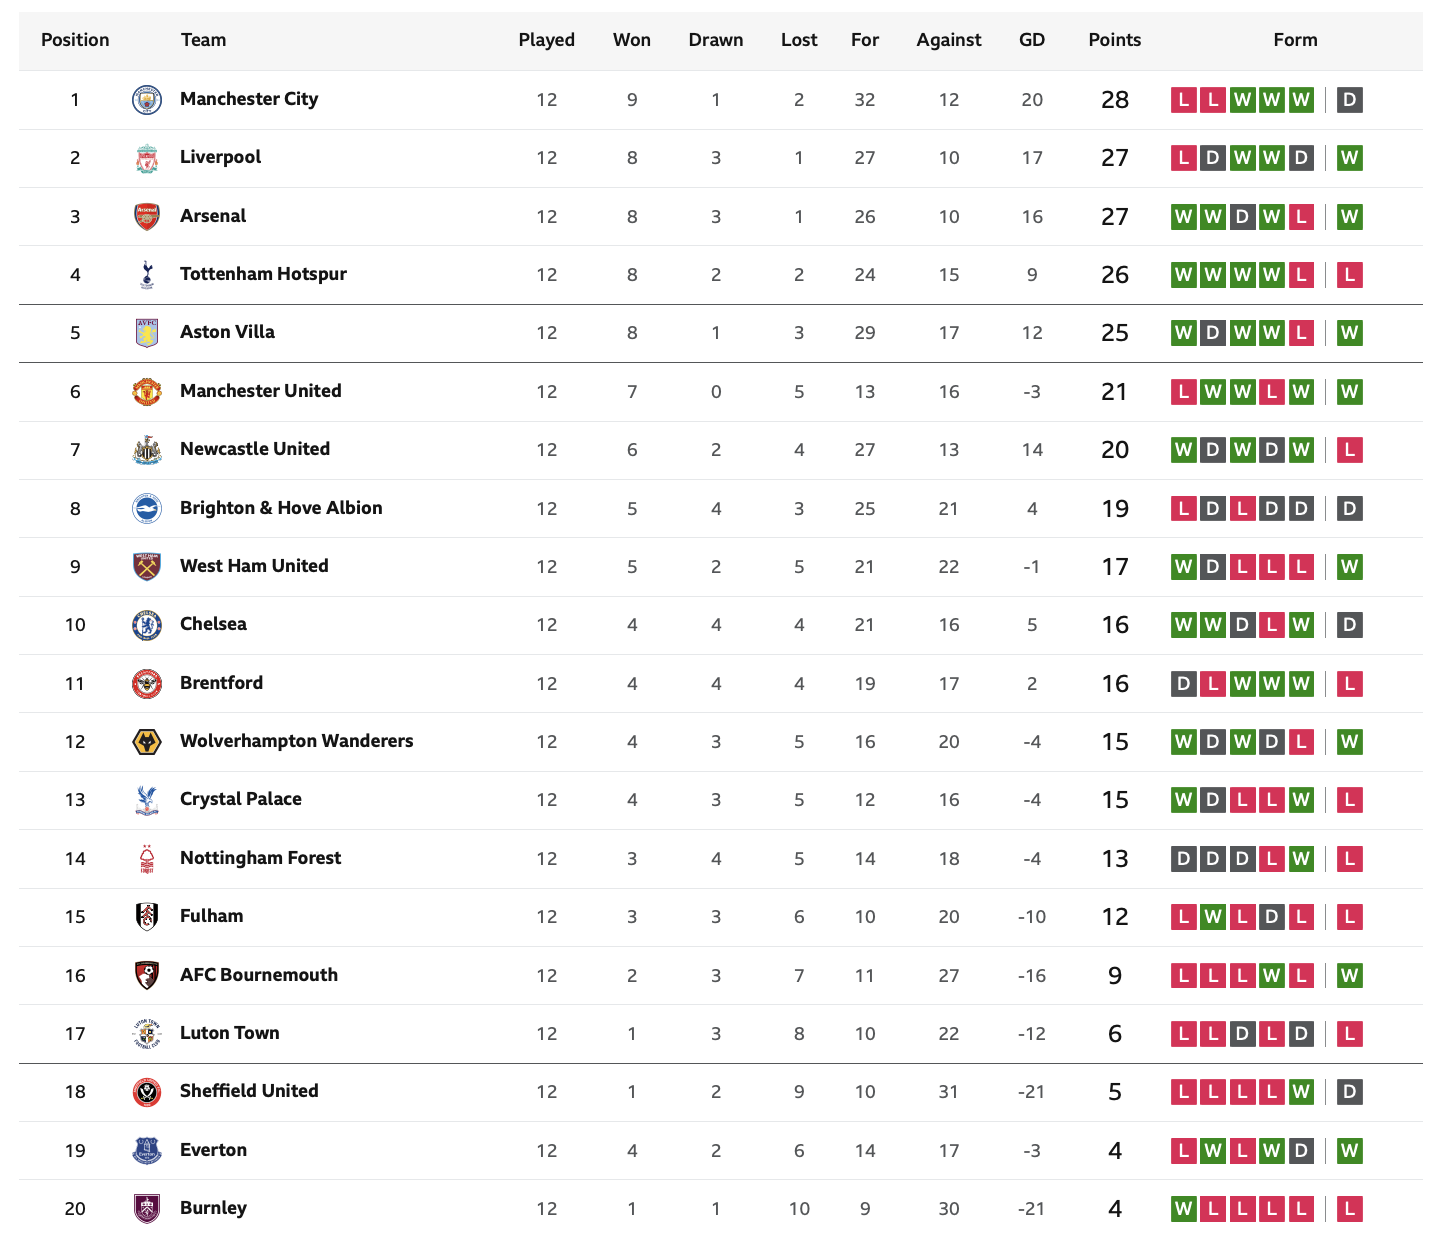Click the Liverpool club crest icon
This screenshot has height=1250, width=1432.
[x=147, y=158]
